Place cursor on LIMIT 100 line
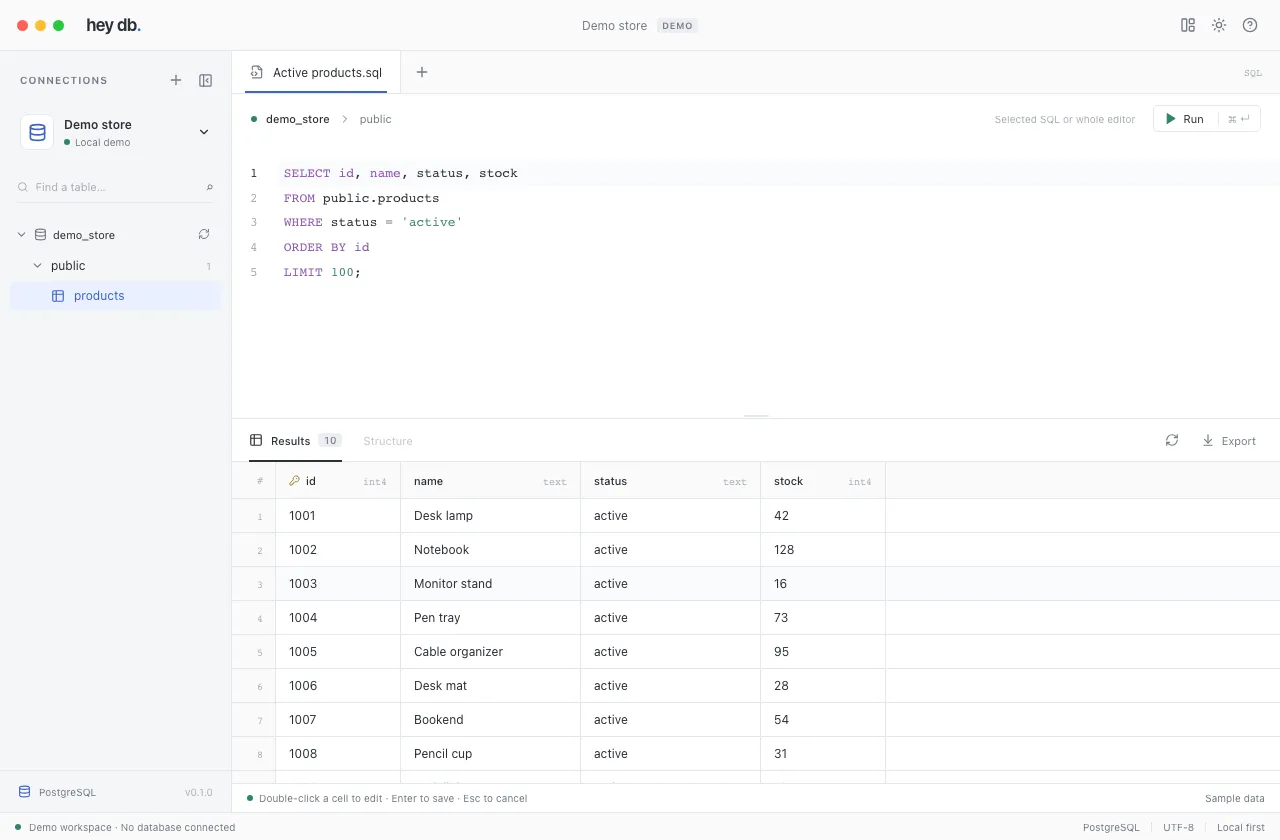 click(322, 272)
